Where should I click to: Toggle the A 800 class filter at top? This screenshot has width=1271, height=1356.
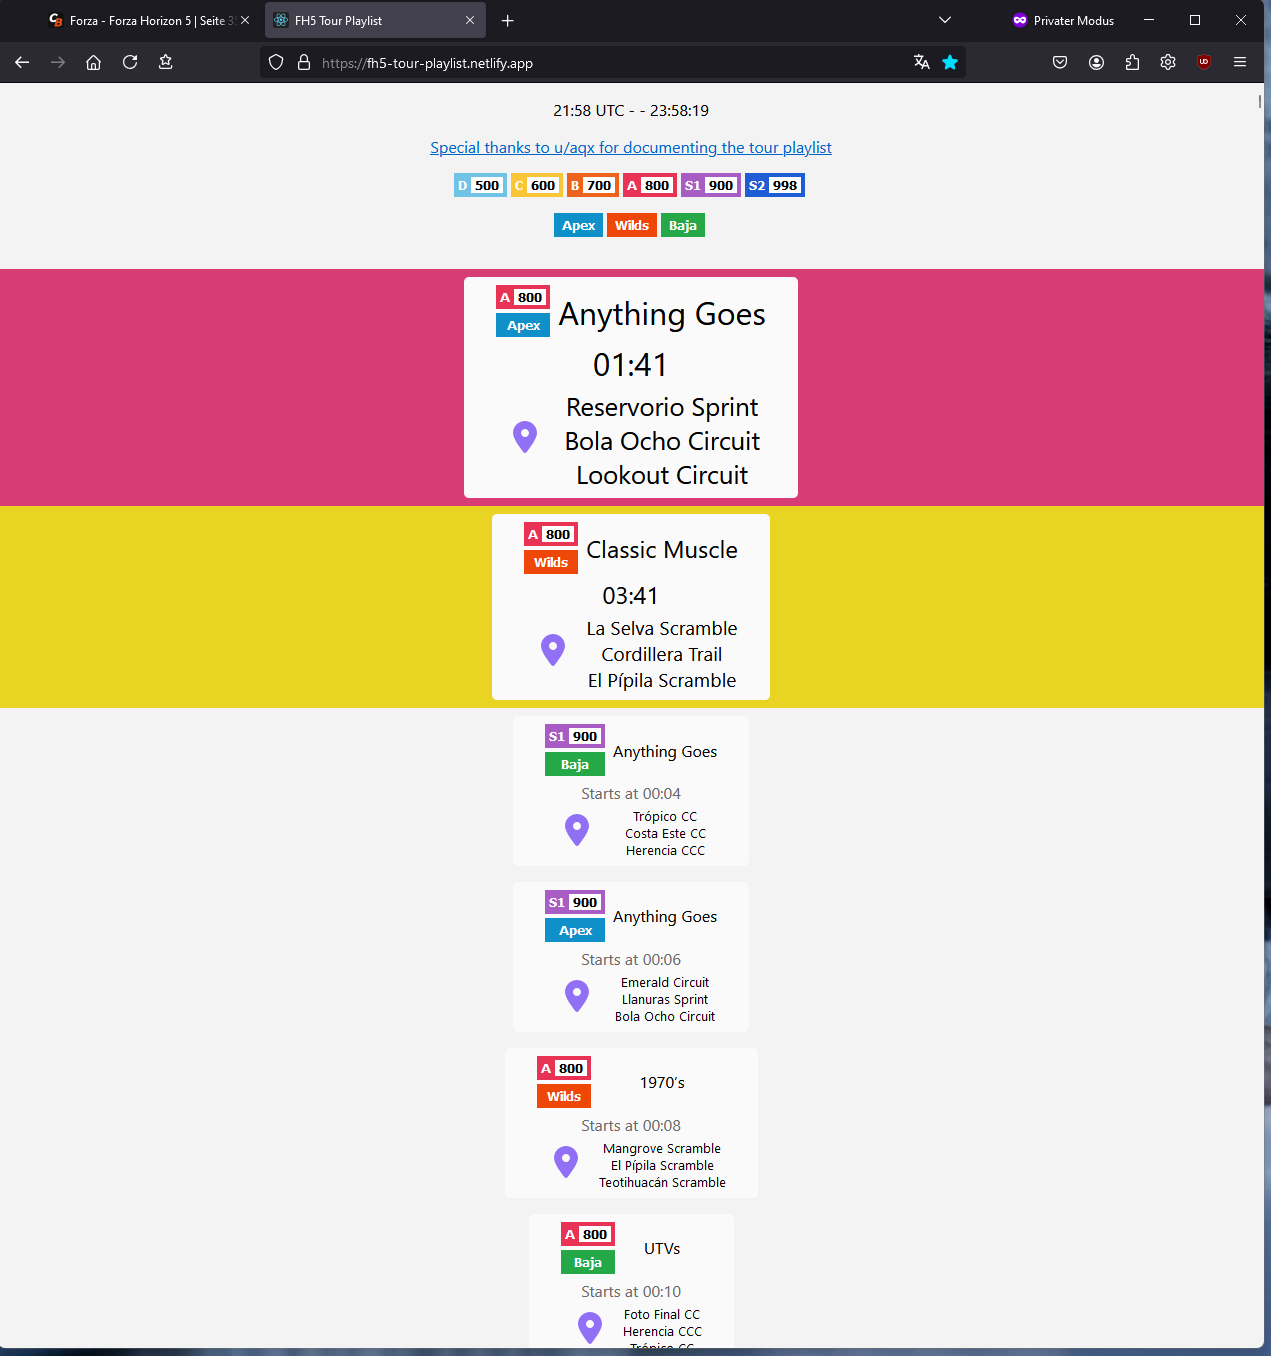pos(650,185)
